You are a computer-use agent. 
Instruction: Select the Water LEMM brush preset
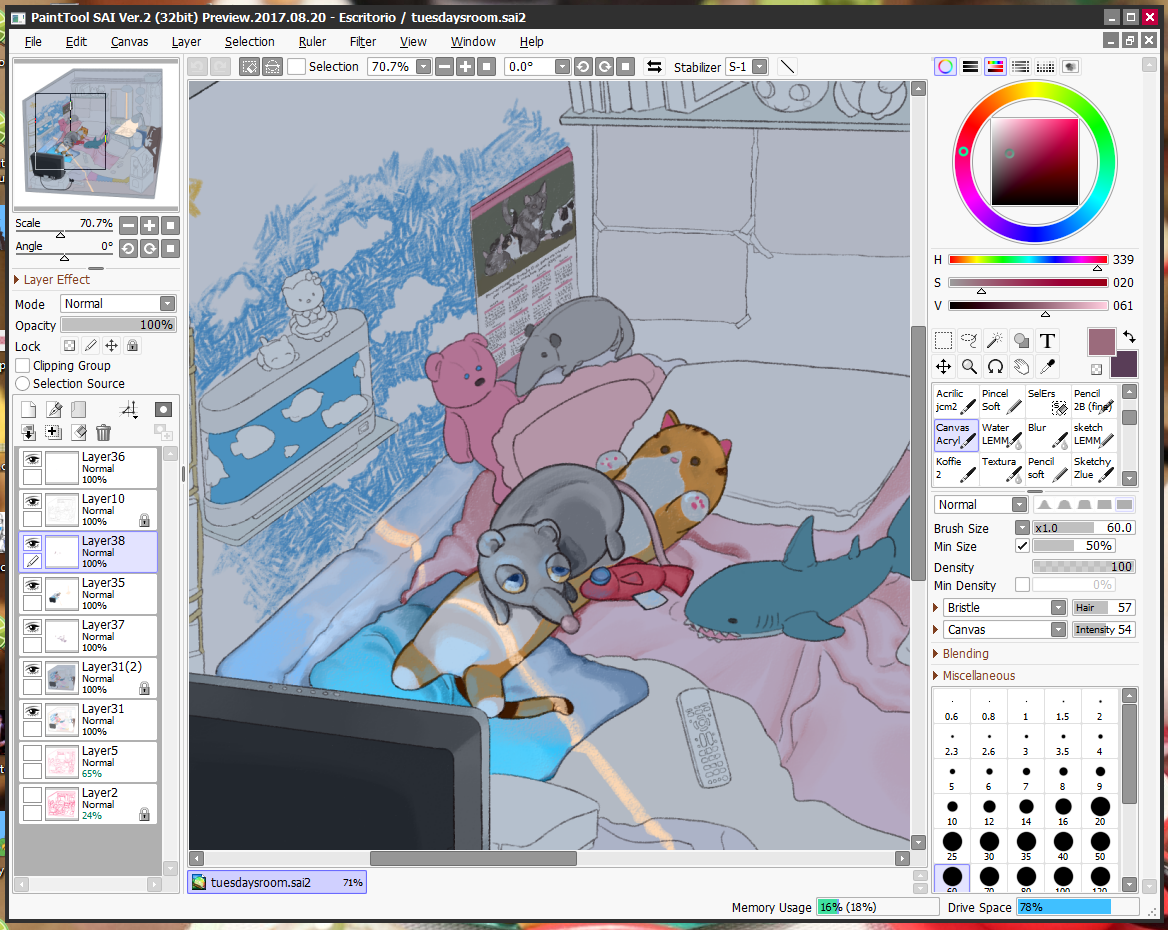(1001, 434)
